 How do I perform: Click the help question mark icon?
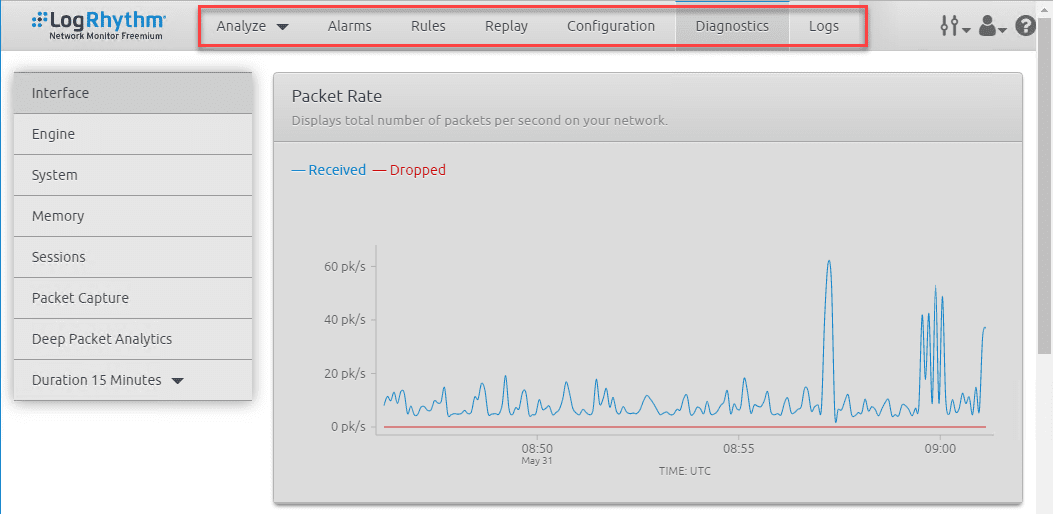click(x=1025, y=26)
